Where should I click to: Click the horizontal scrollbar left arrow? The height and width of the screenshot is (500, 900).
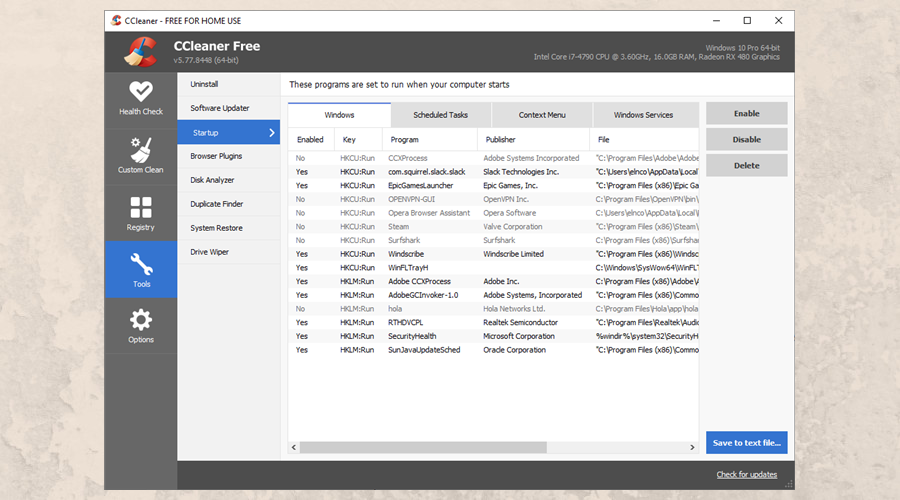pyautogui.click(x=294, y=447)
